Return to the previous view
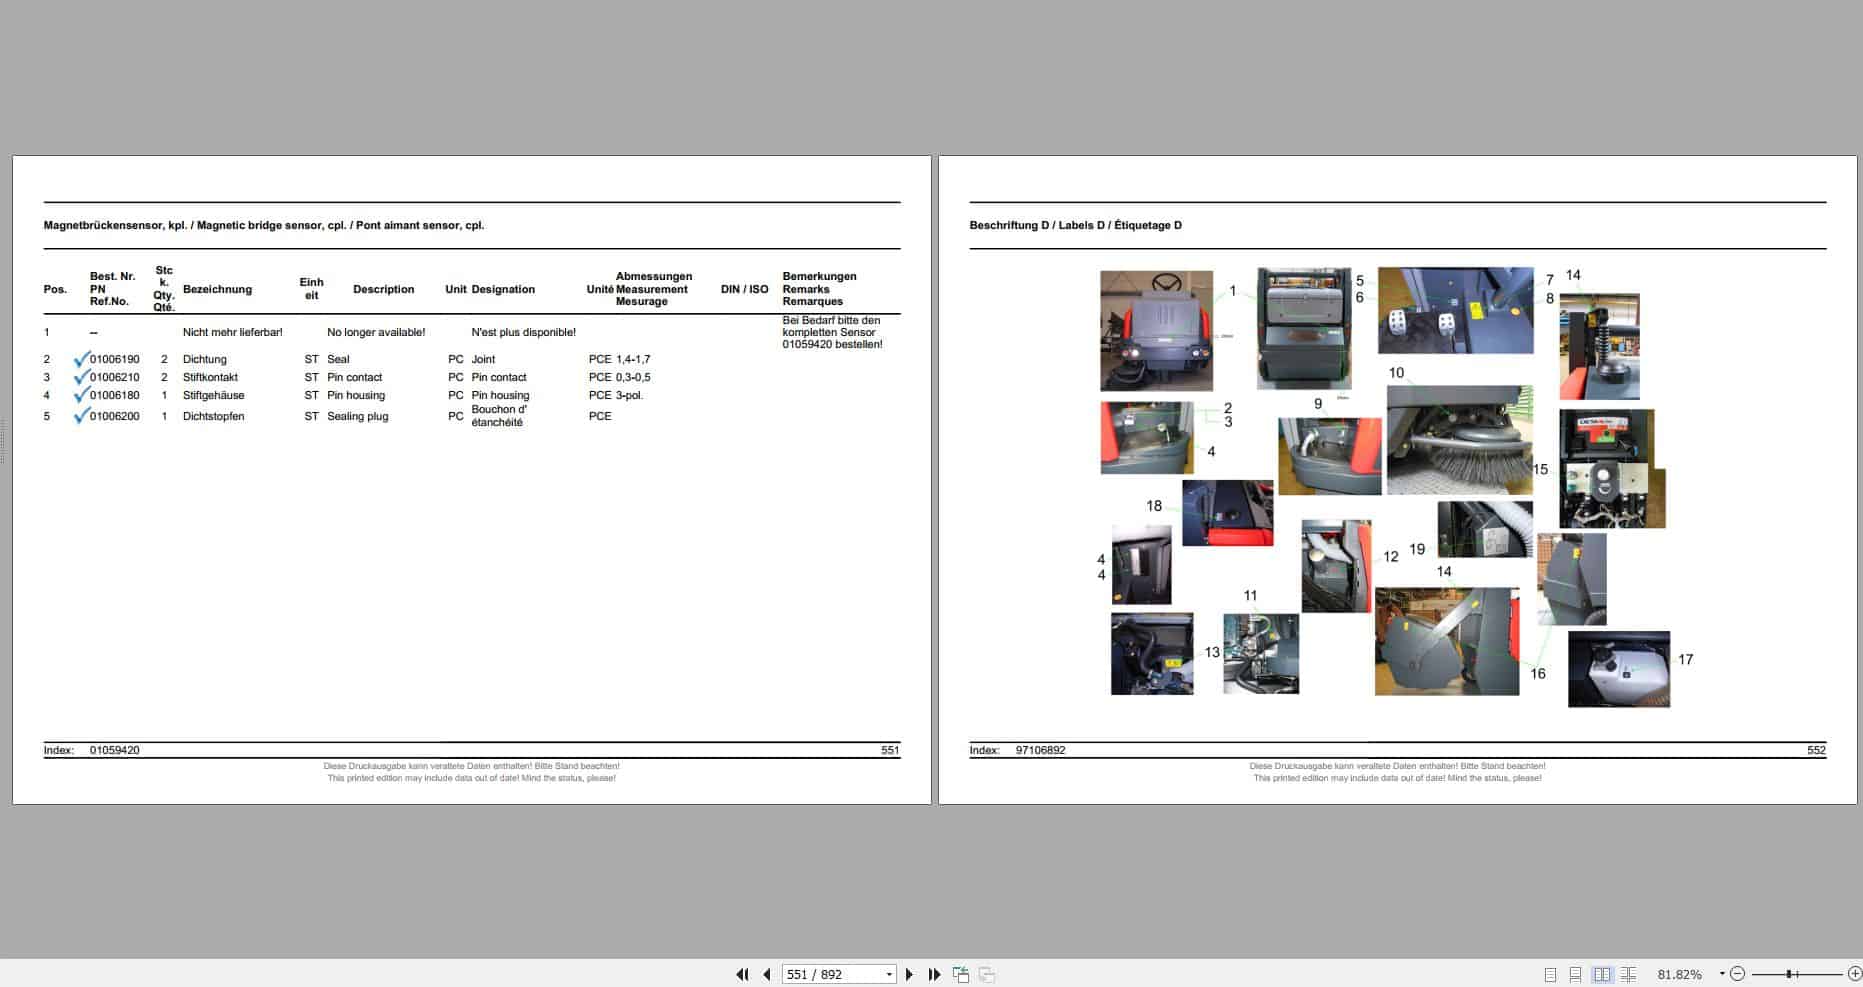This screenshot has width=1863, height=987. [962, 974]
